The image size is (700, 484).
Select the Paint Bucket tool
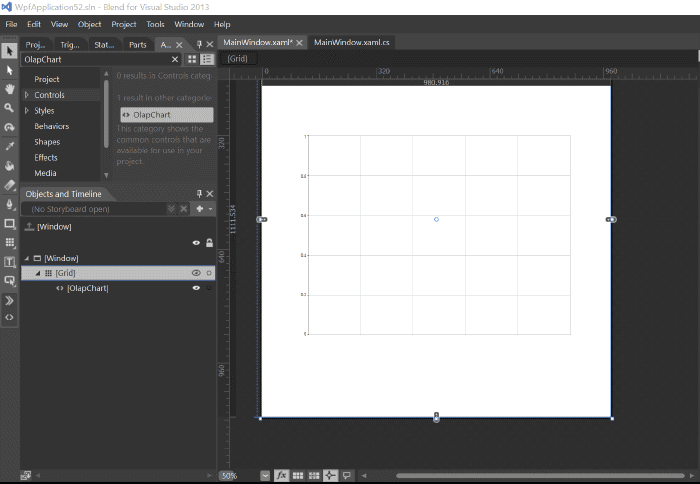pos(9,166)
